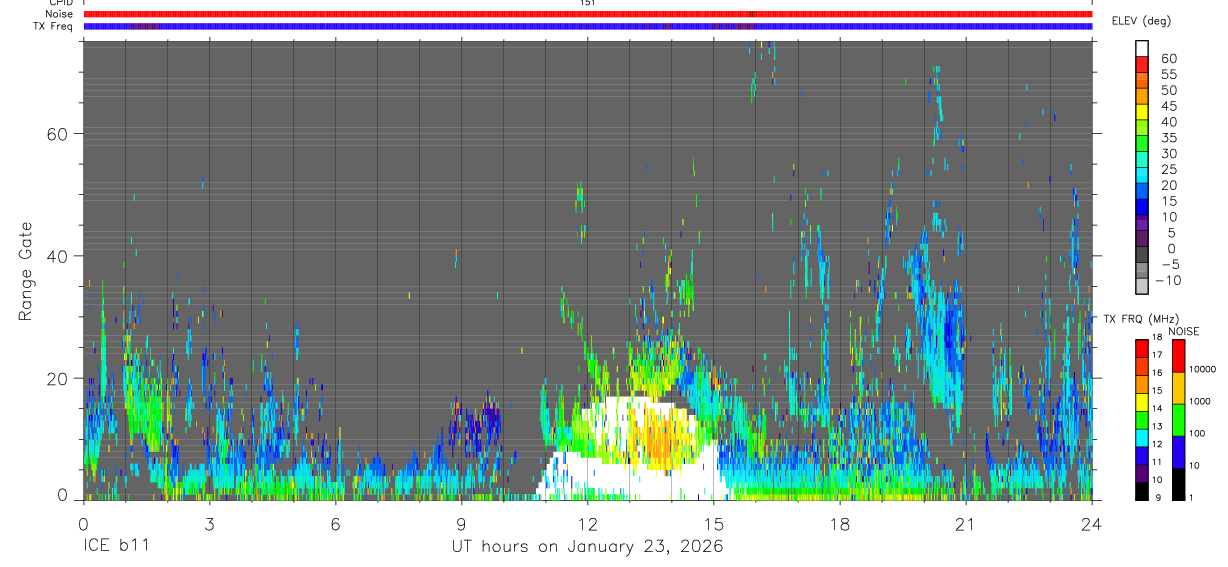This screenshot has width=1228, height=567.
Task: Click the 'Range Gate' y-axis title
Action: click(25, 271)
